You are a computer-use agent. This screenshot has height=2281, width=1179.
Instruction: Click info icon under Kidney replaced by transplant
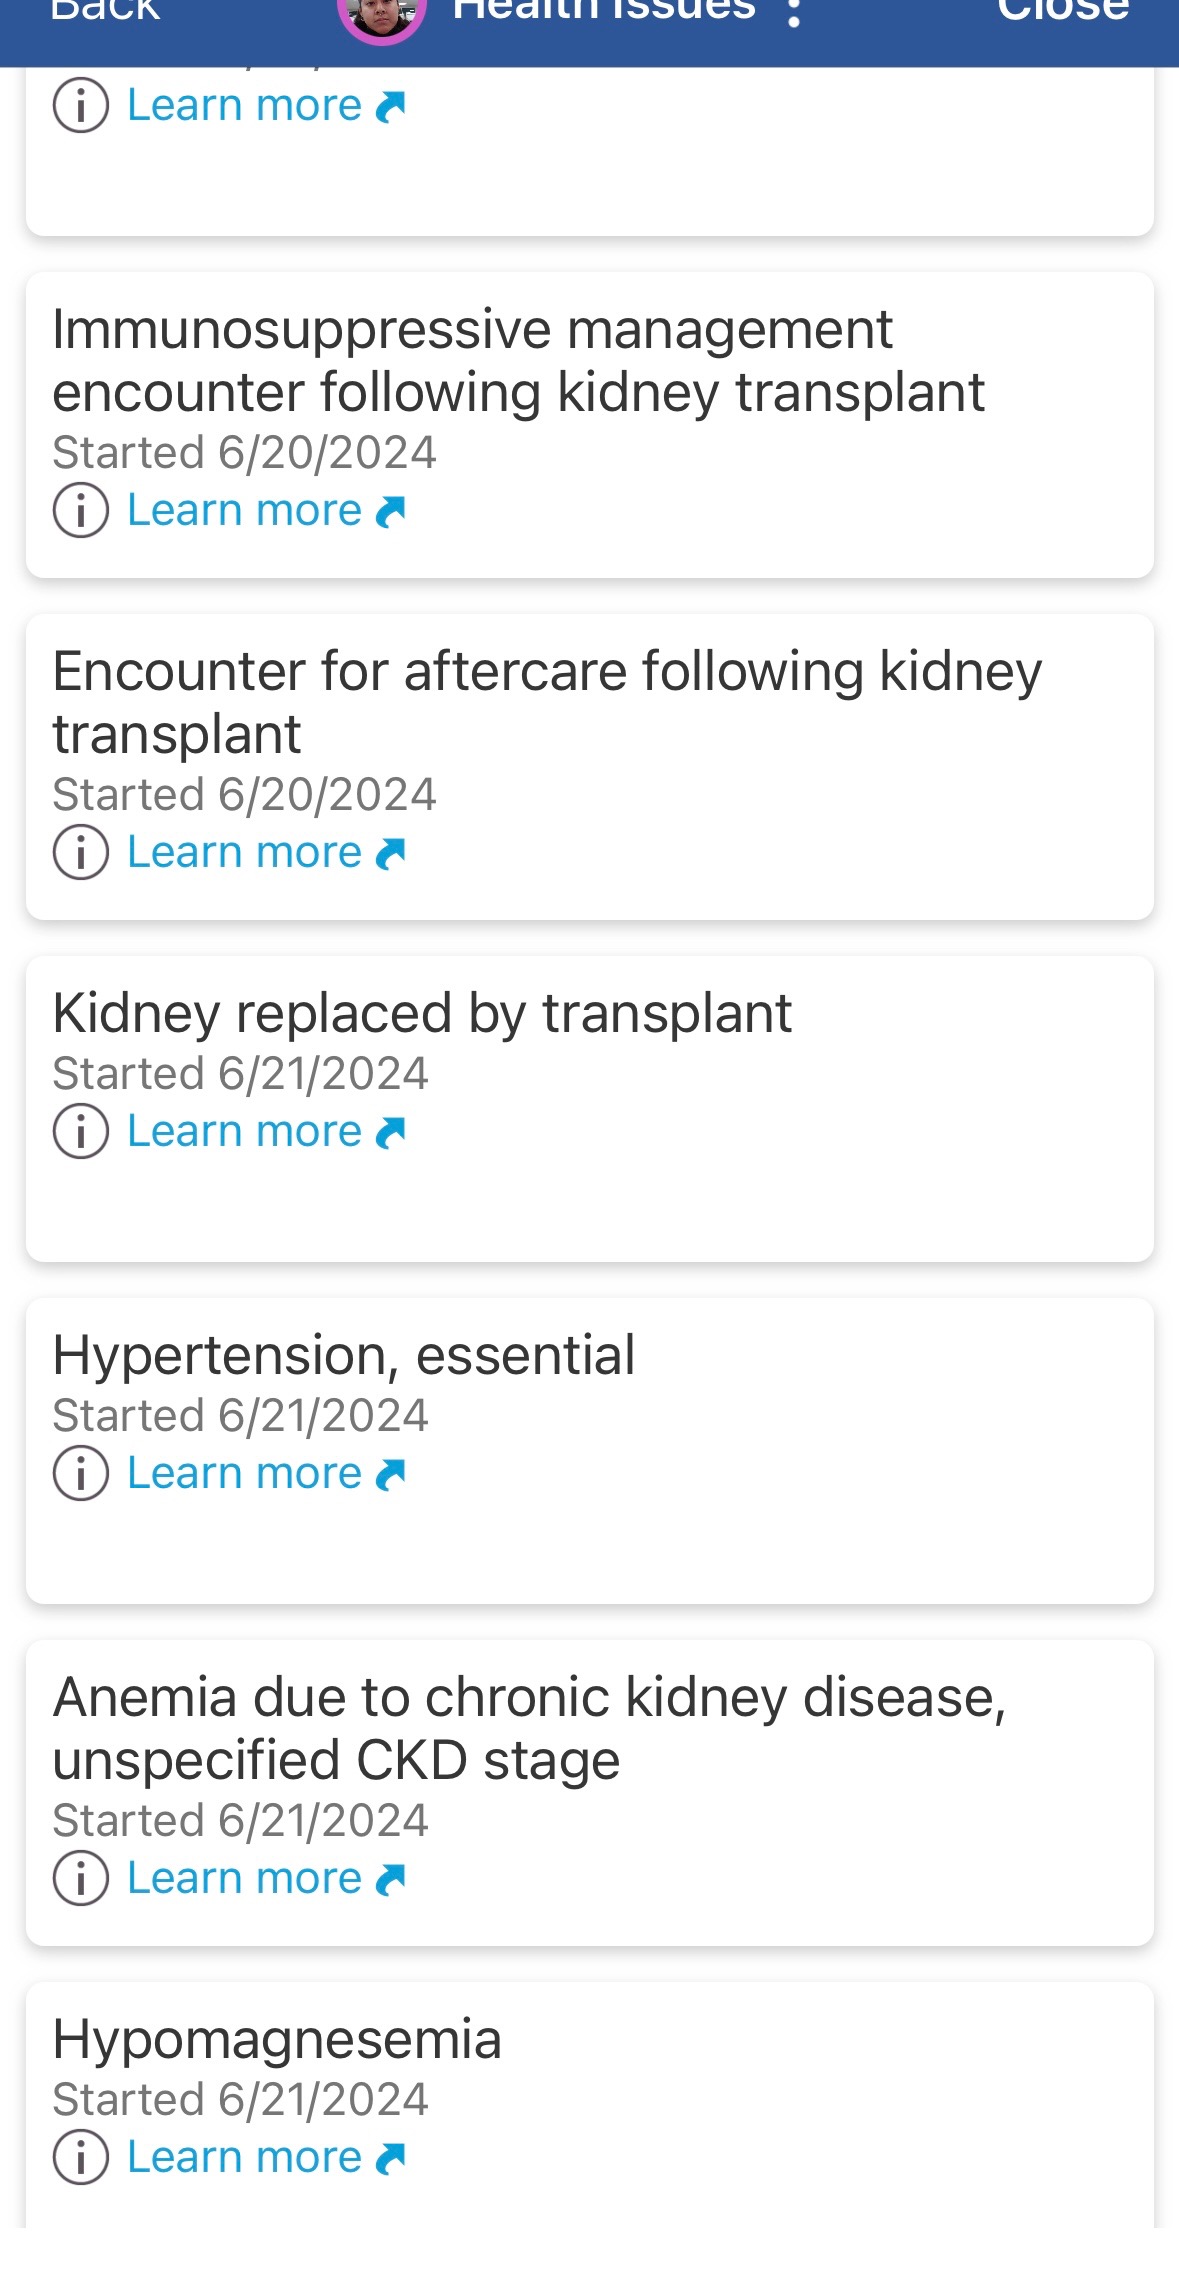pos(81,1132)
